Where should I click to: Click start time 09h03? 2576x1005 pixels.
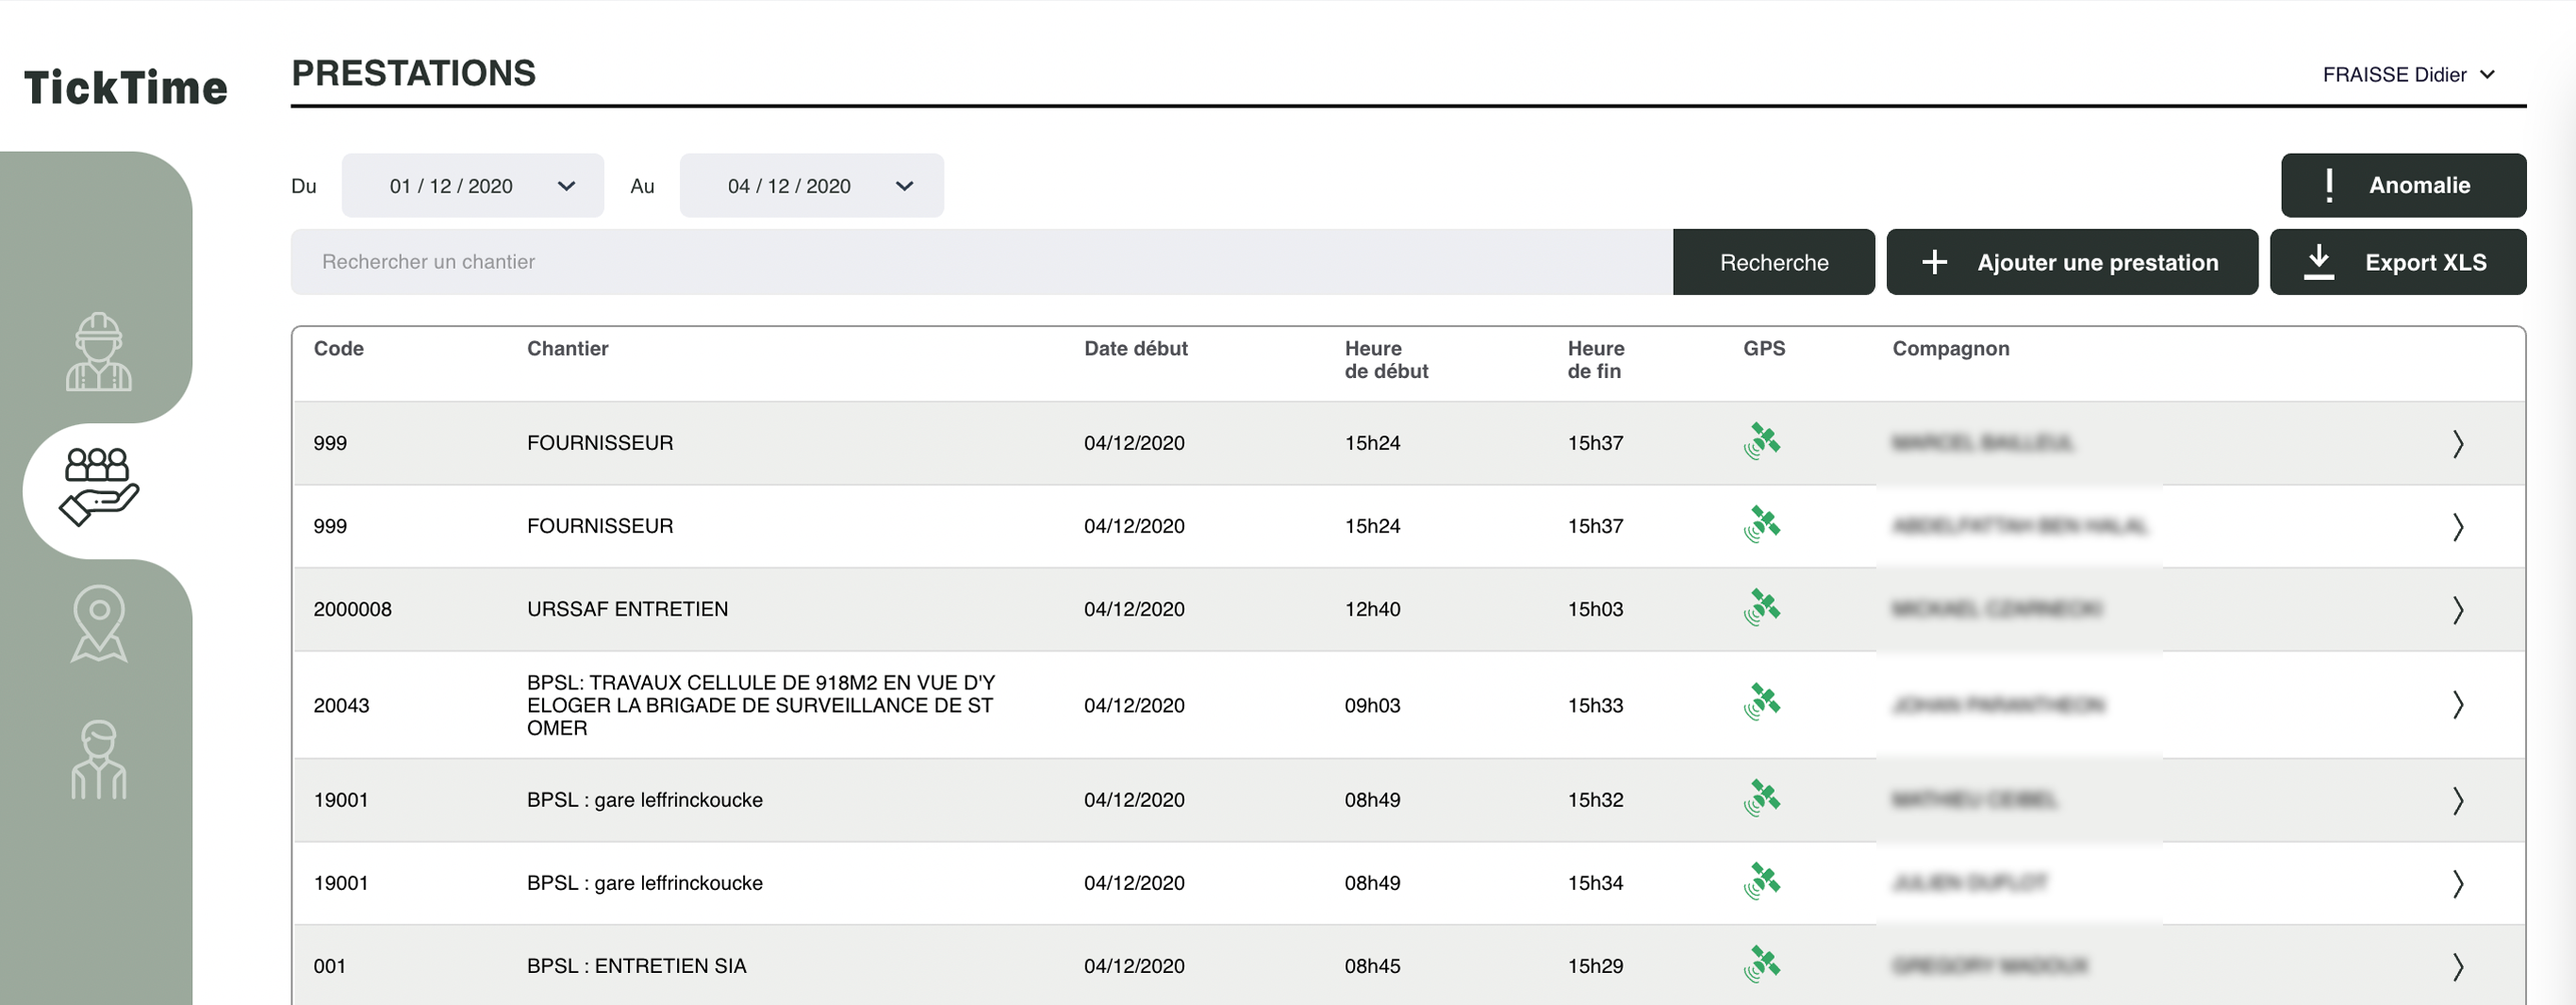tap(1372, 705)
